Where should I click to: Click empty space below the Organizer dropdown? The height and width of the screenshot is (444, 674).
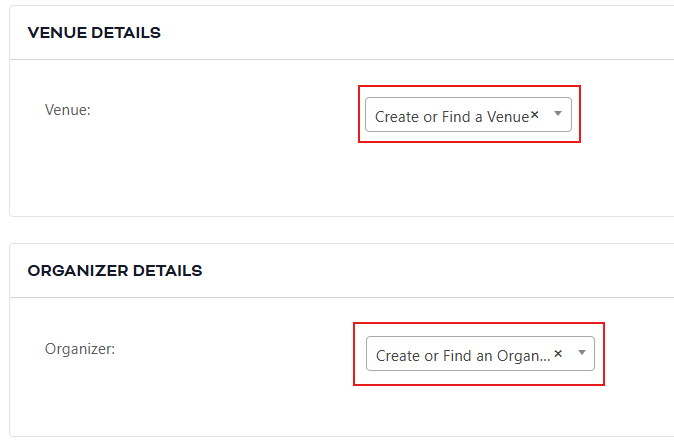click(480, 410)
